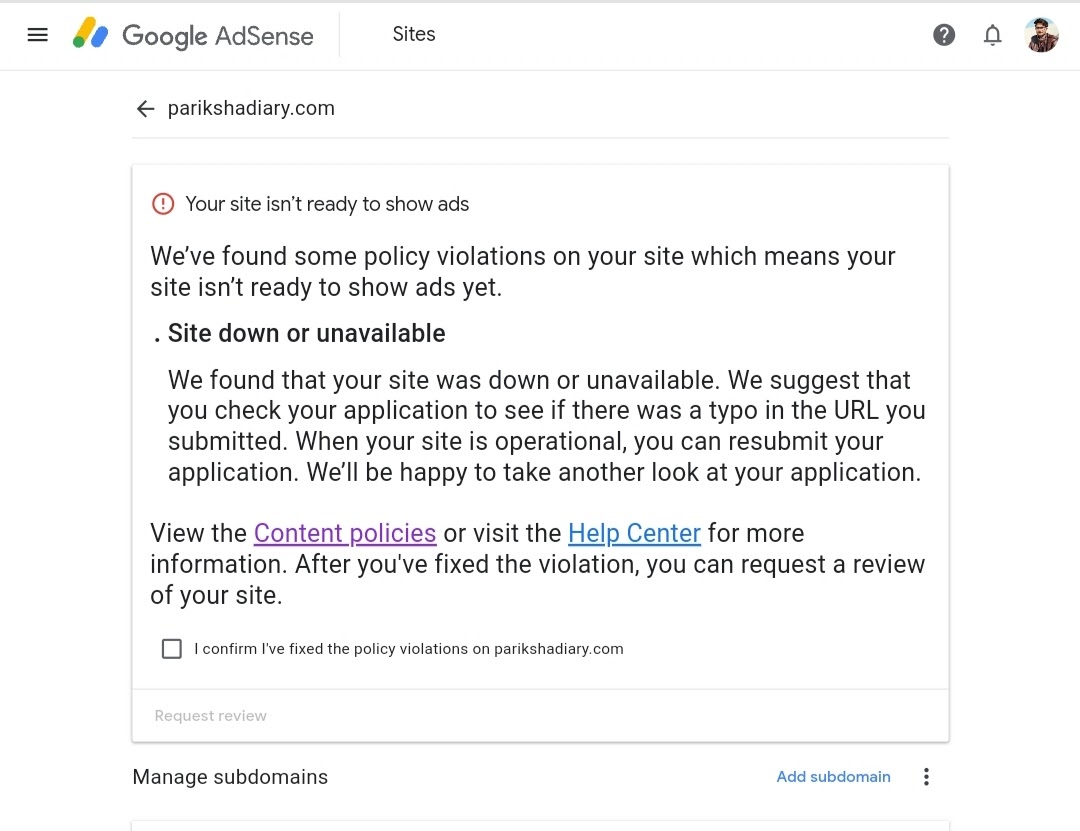The width and height of the screenshot is (1080, 831).
Task: Open the notifications bell
Action: click(x=992, y=34)
